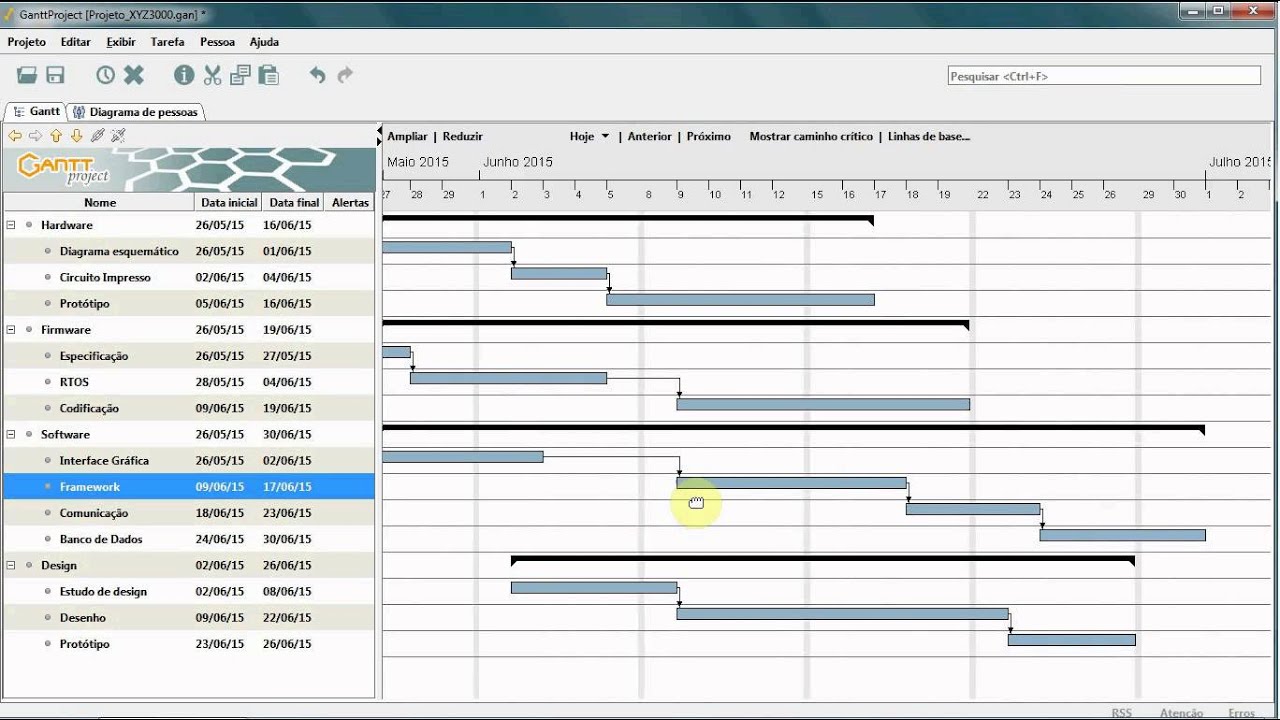This screenshot has width=1280, height=720.
Task: Open the Hoje dropdown arrow
Action: pyautogui.click(x=605, y=137)
